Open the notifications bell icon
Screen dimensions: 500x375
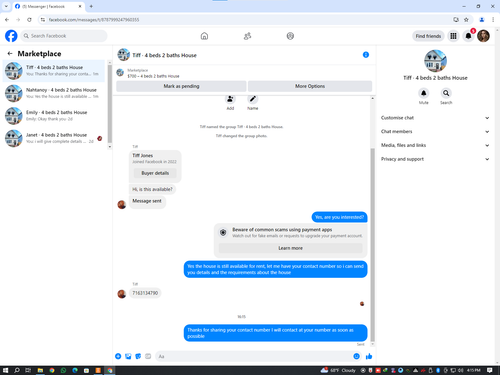point(468,36)
